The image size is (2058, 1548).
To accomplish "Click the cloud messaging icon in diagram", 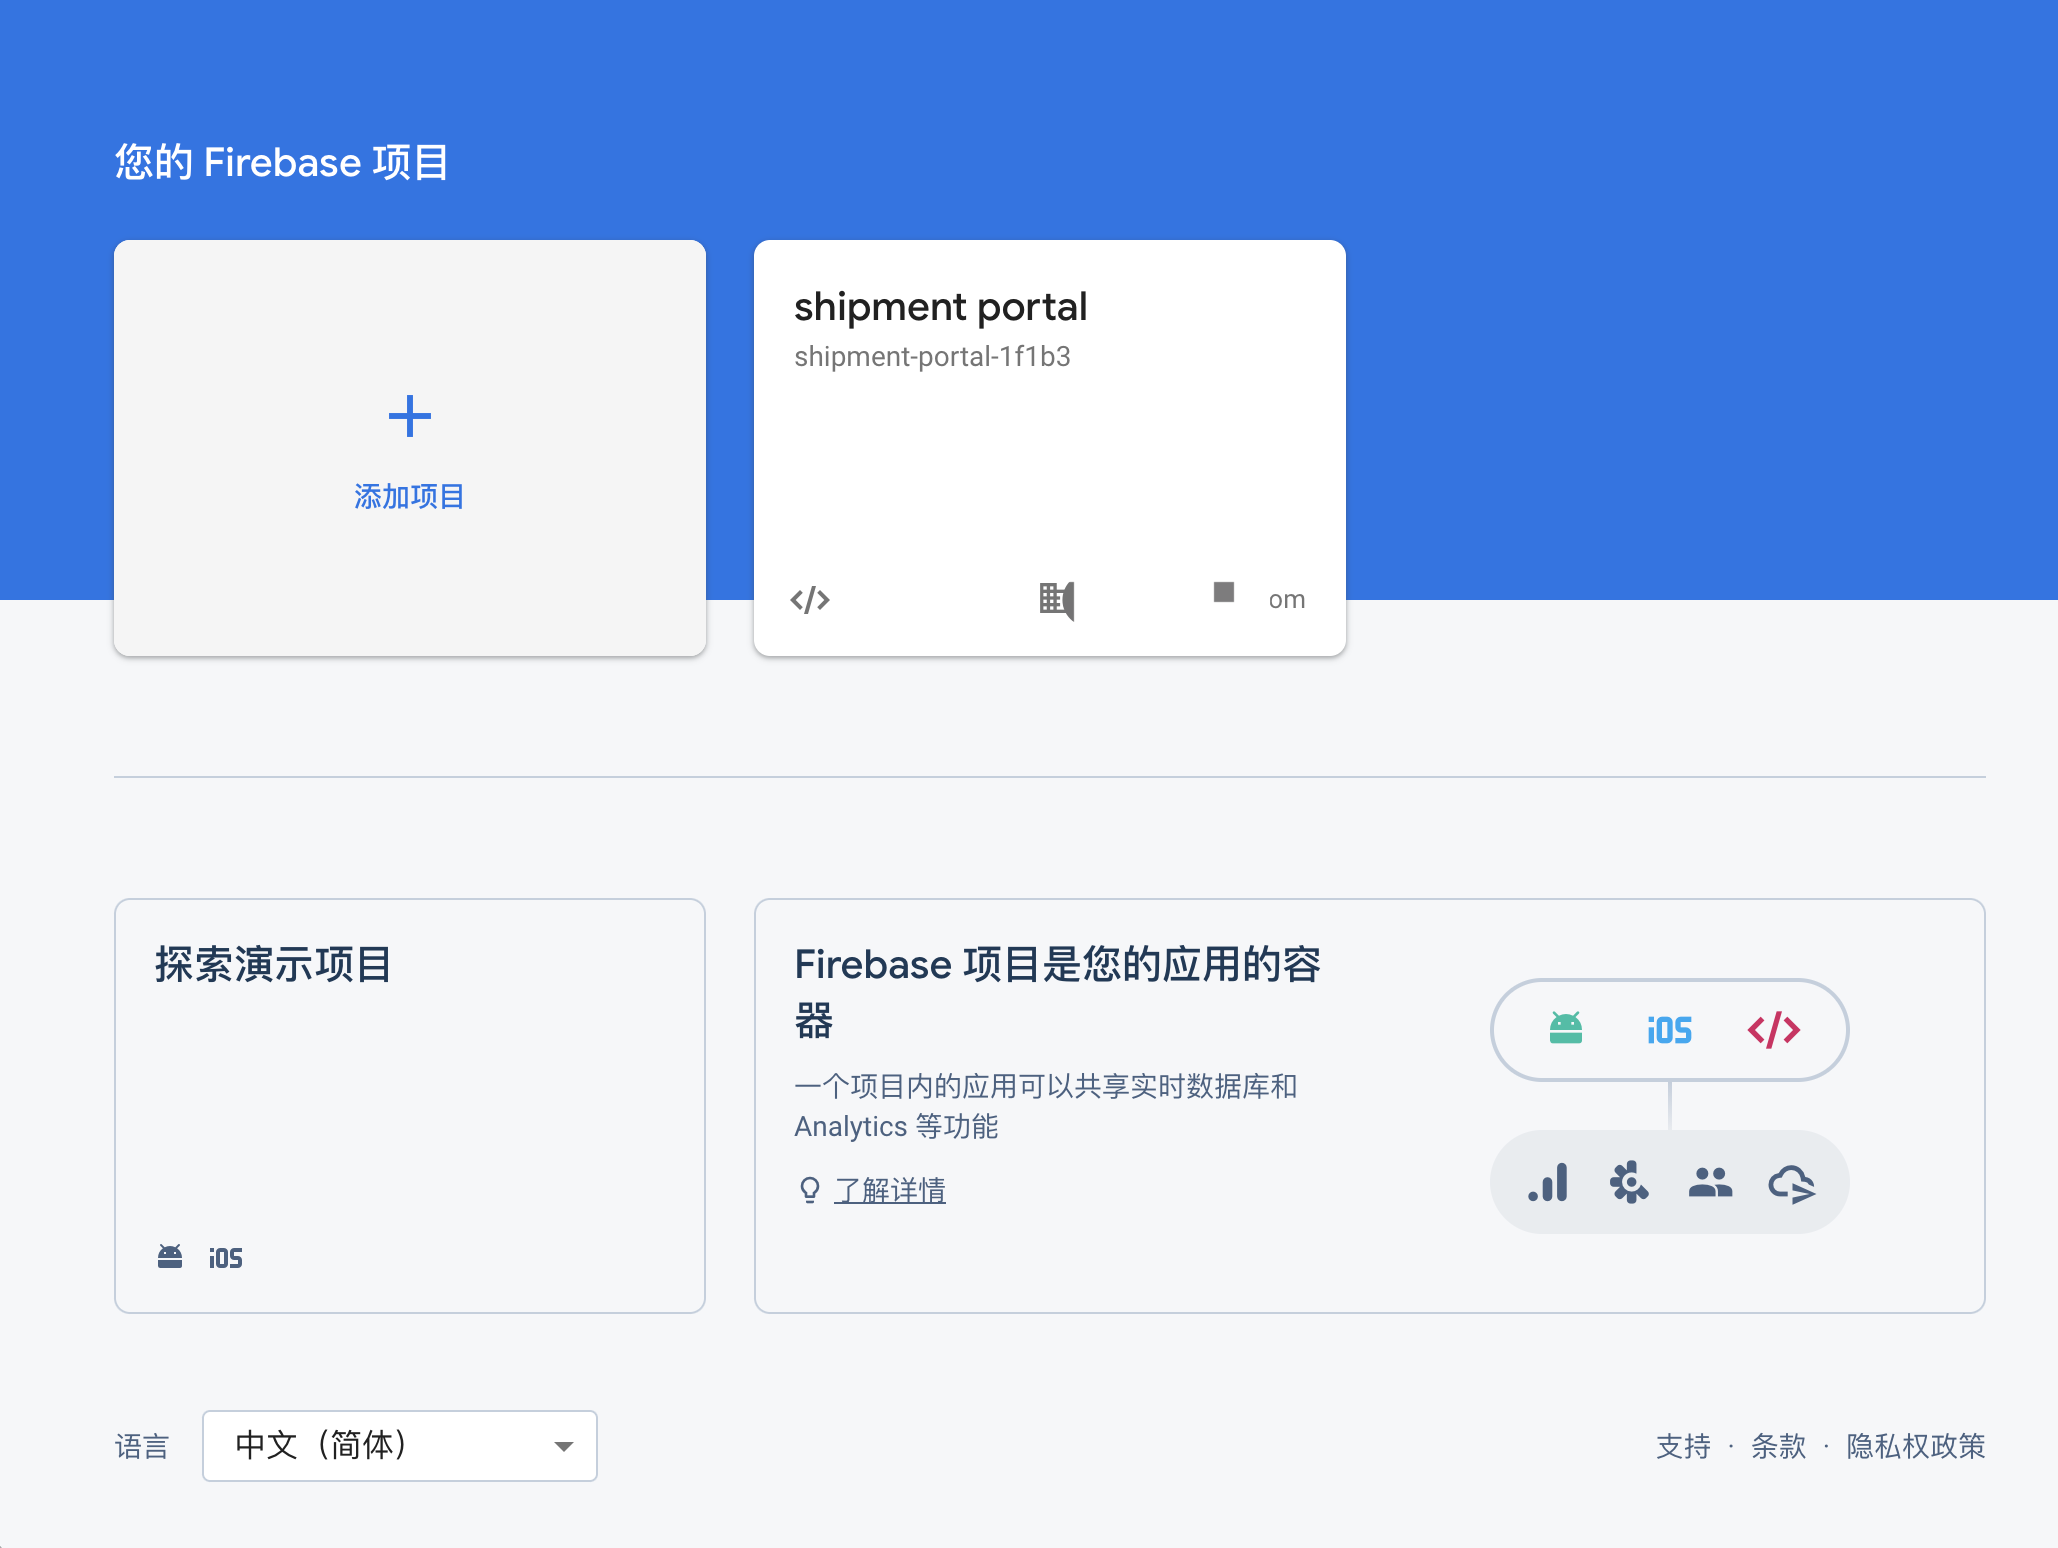I will (x=1791, y=1184).
